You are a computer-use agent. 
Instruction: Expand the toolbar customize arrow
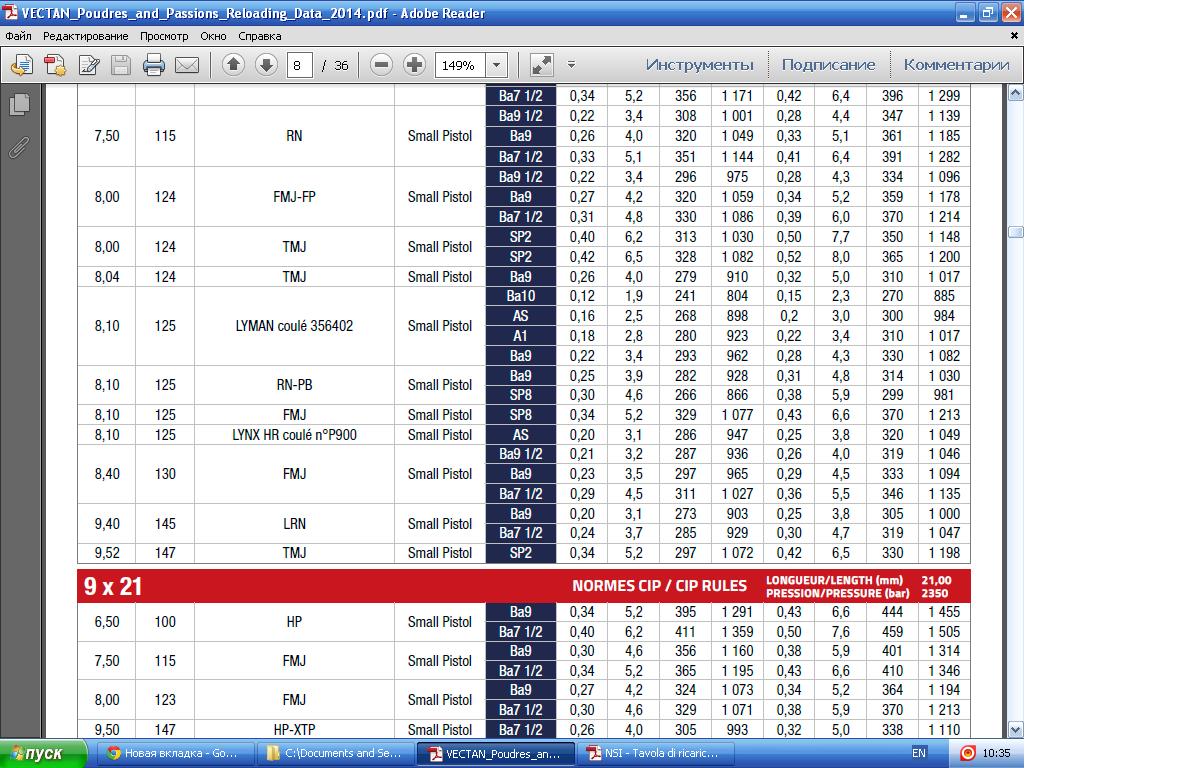tap(571, 65)
